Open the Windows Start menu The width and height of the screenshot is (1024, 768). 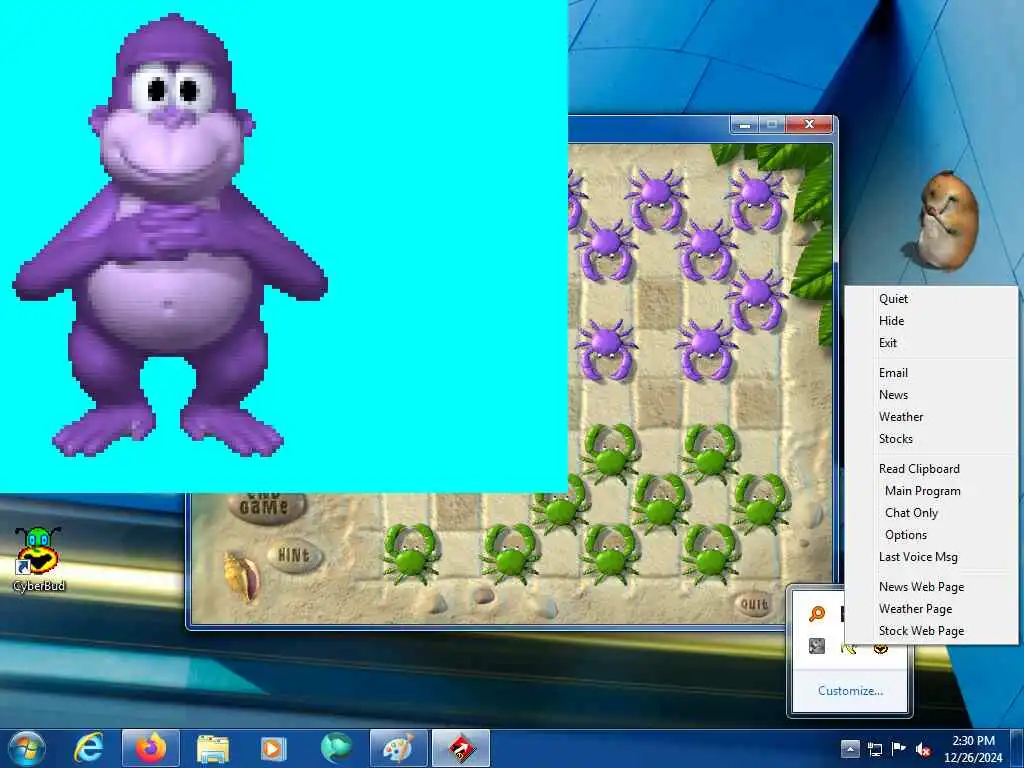(27, 748)
